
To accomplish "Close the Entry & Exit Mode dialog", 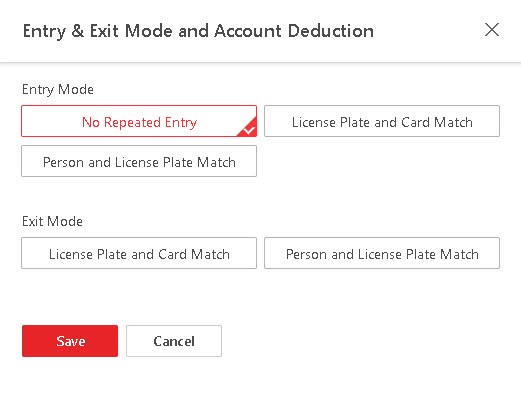I will pyautogui.click(x=492, y=30).
